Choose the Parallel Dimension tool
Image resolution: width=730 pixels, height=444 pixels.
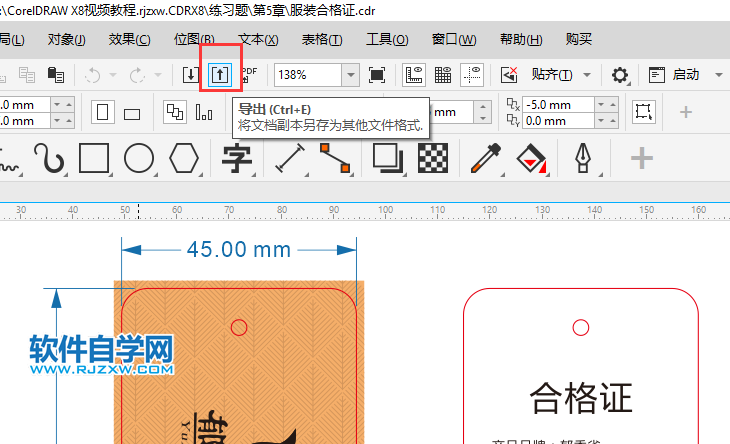[289, 158]
